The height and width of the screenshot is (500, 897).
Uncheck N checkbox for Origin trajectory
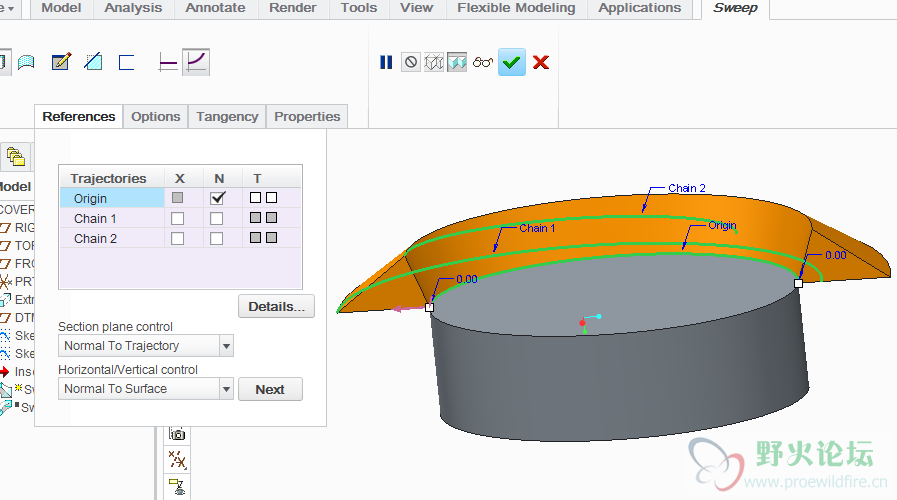pyautogui.click(x=217, y=198)
